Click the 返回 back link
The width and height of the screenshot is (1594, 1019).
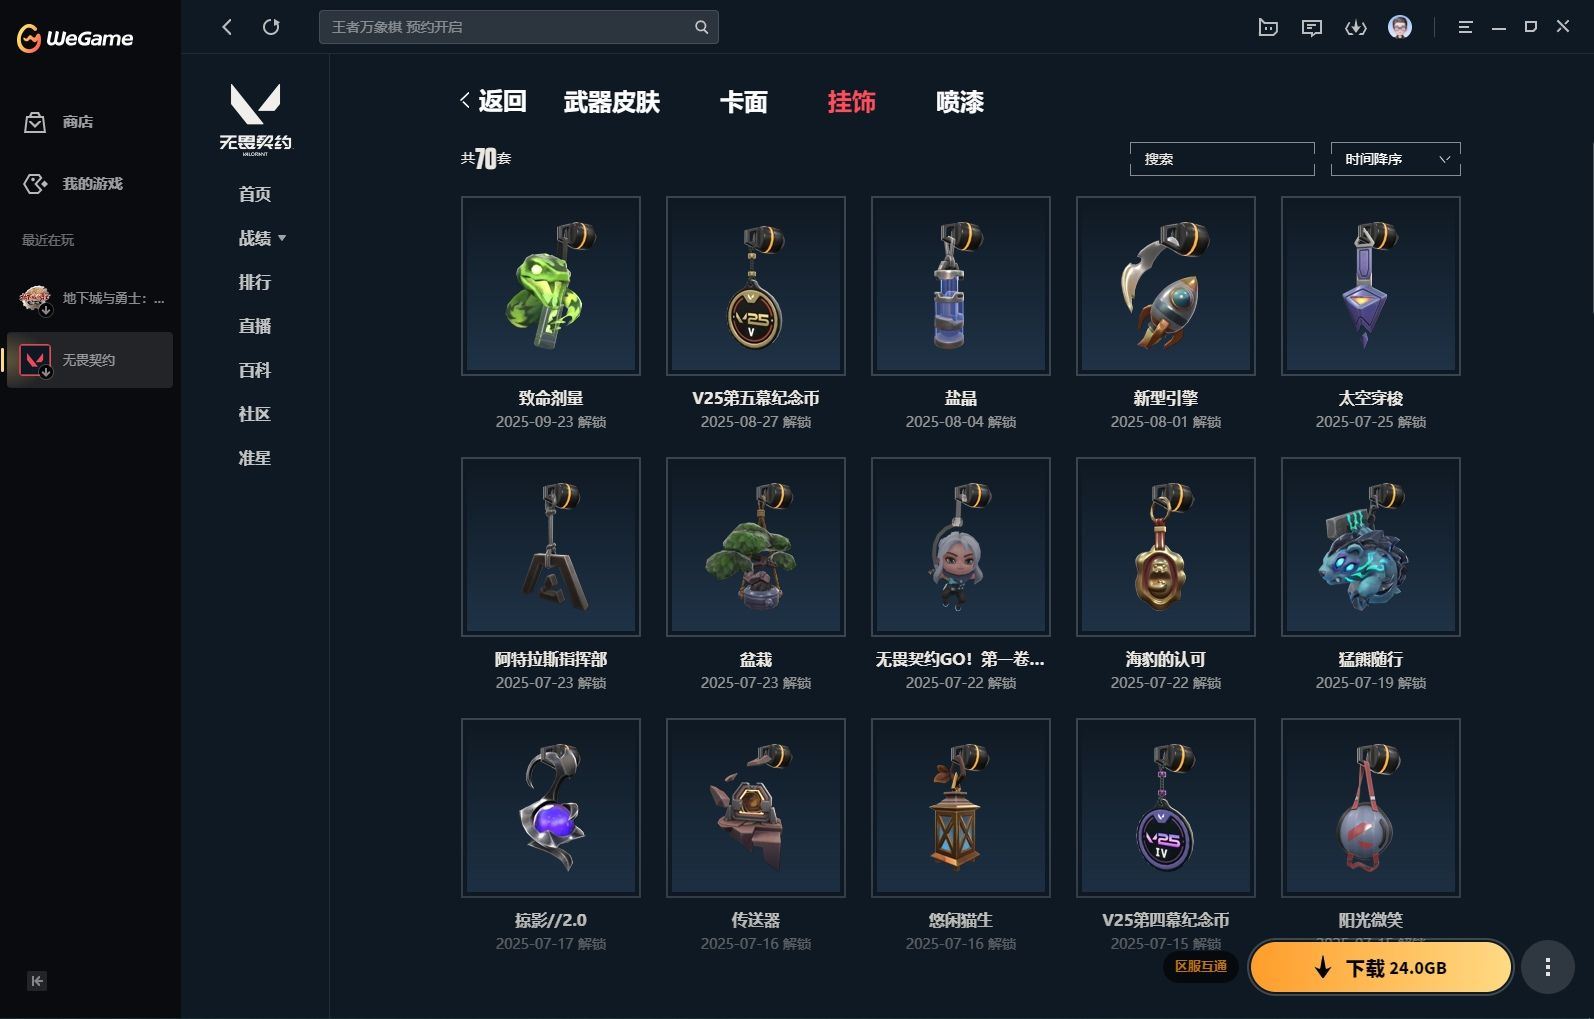tap(493, 101)
